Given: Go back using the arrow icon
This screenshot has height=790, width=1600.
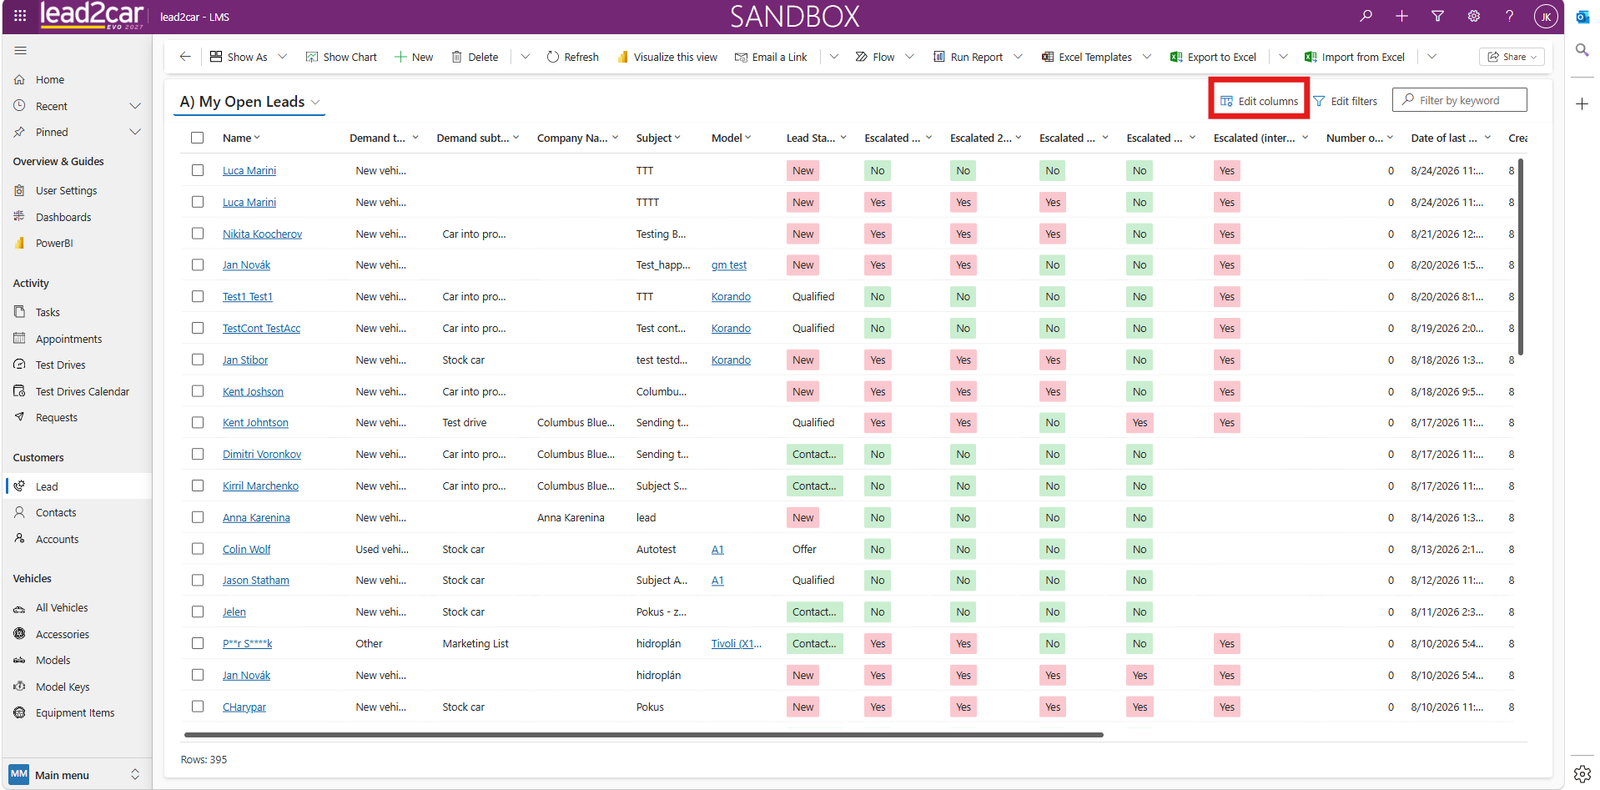Looking at the screenshot, I should [185, 57].
